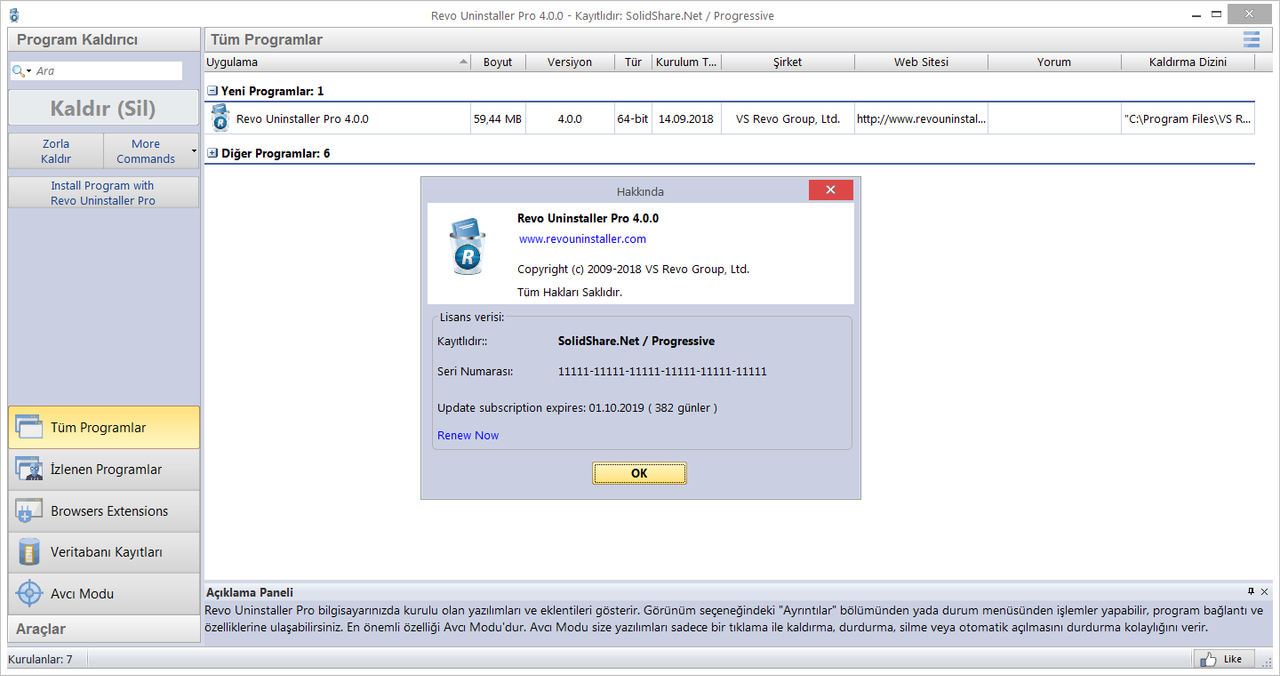This screenshot has height=676, width=1280.
Task: Click the Avcı Modu crosshair icon
Action: coord(28,593)
